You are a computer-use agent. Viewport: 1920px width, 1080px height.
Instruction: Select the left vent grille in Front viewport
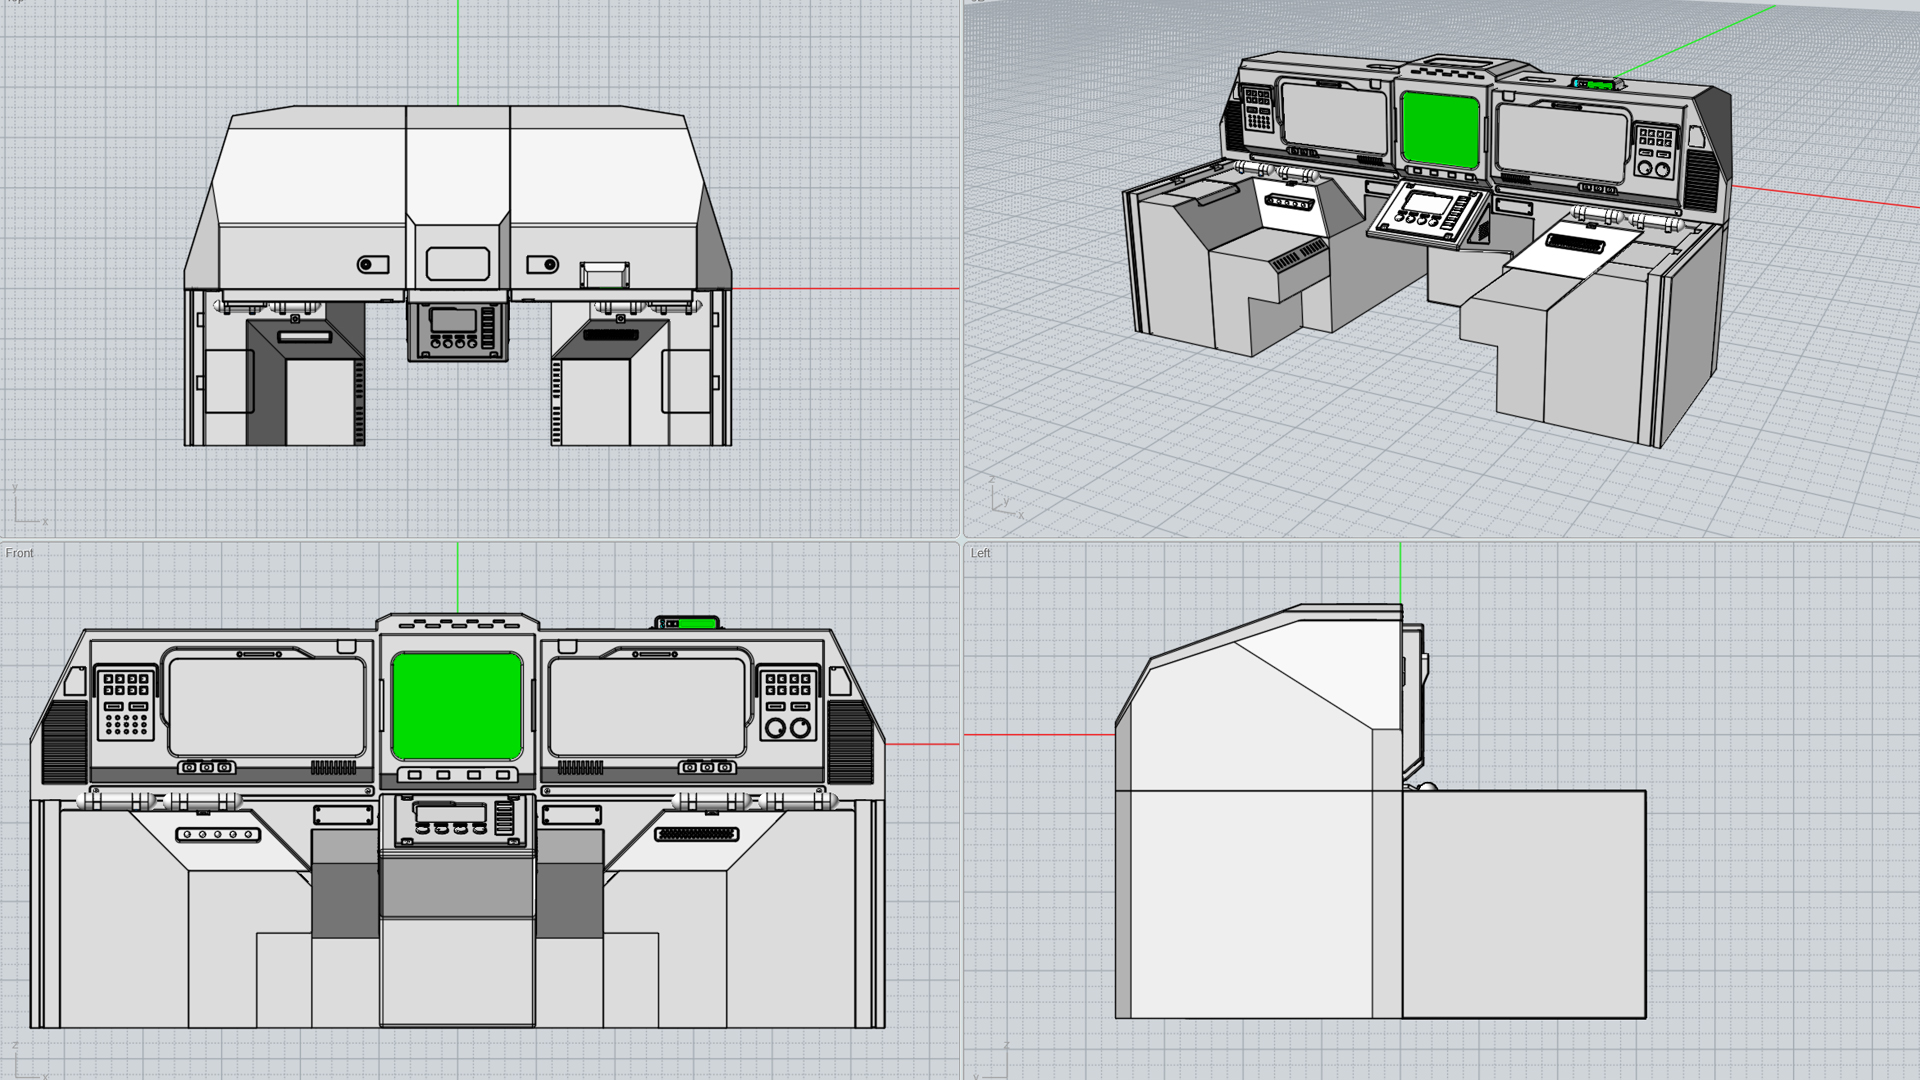pos(65,741)
